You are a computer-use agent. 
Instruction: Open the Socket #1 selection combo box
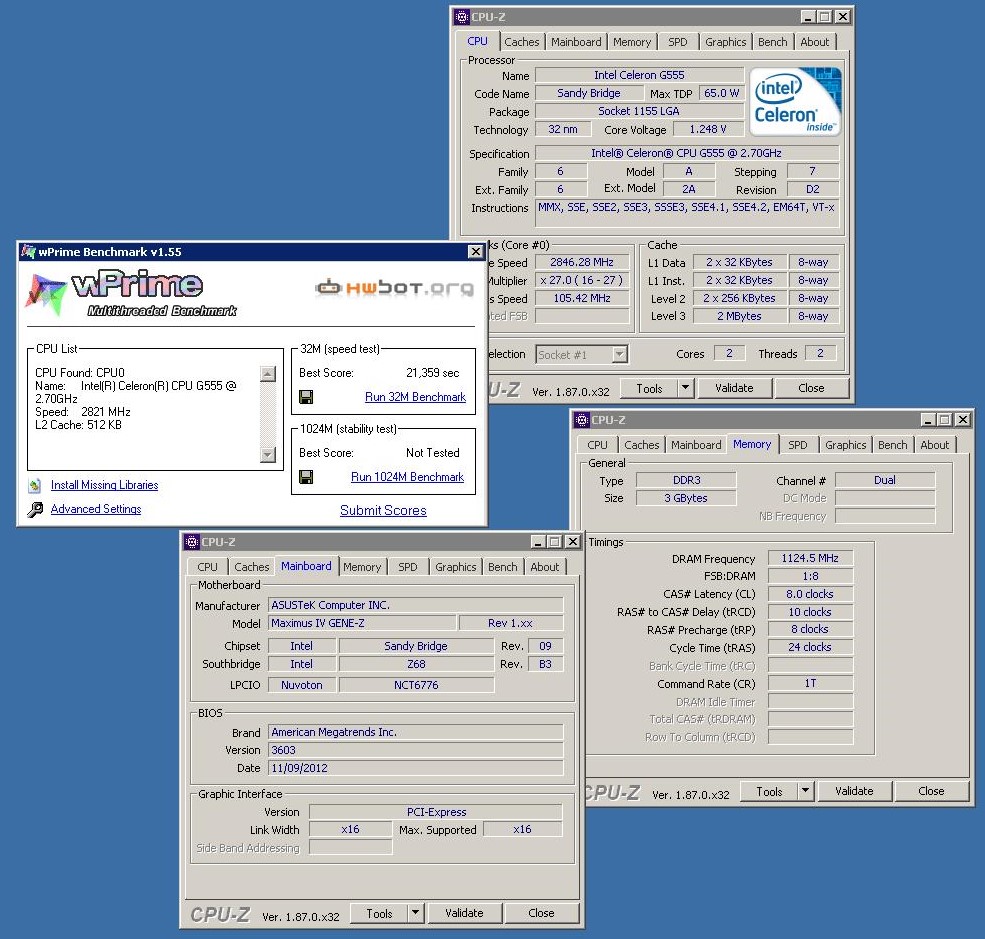coord(581,354)
